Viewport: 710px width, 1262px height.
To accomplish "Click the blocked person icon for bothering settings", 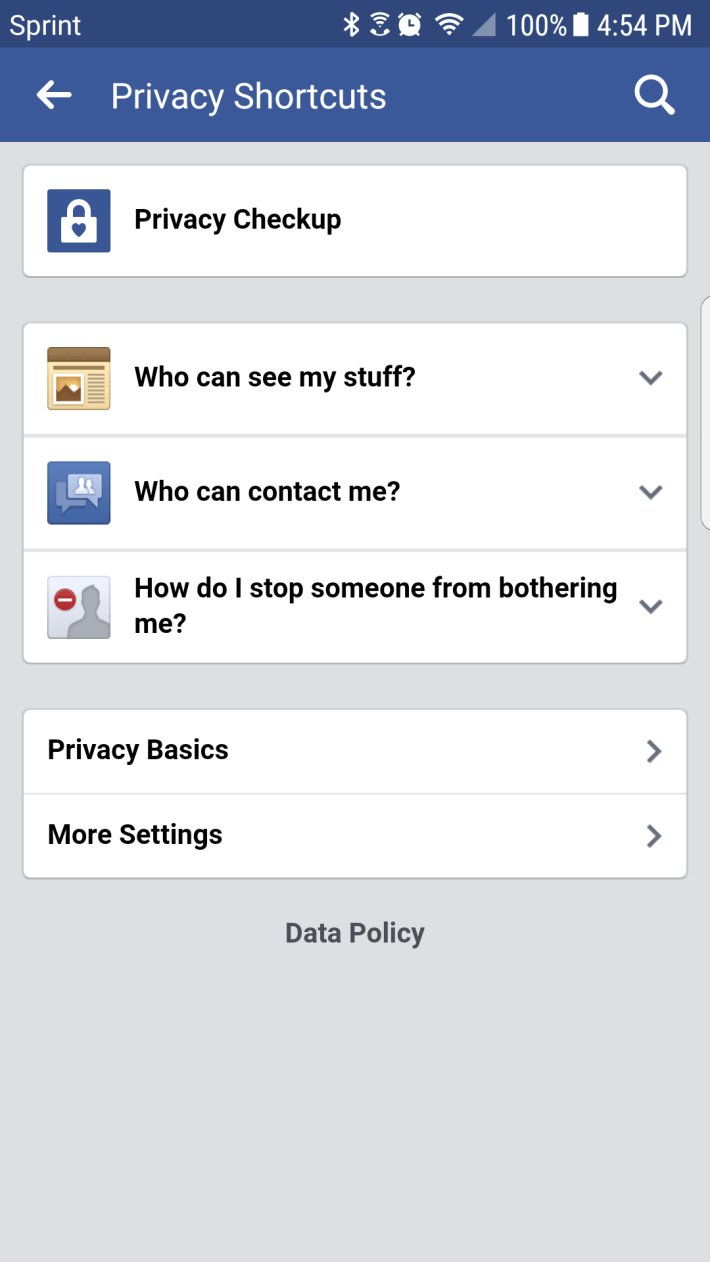I will pyautogui.click(x=78, y=607).
